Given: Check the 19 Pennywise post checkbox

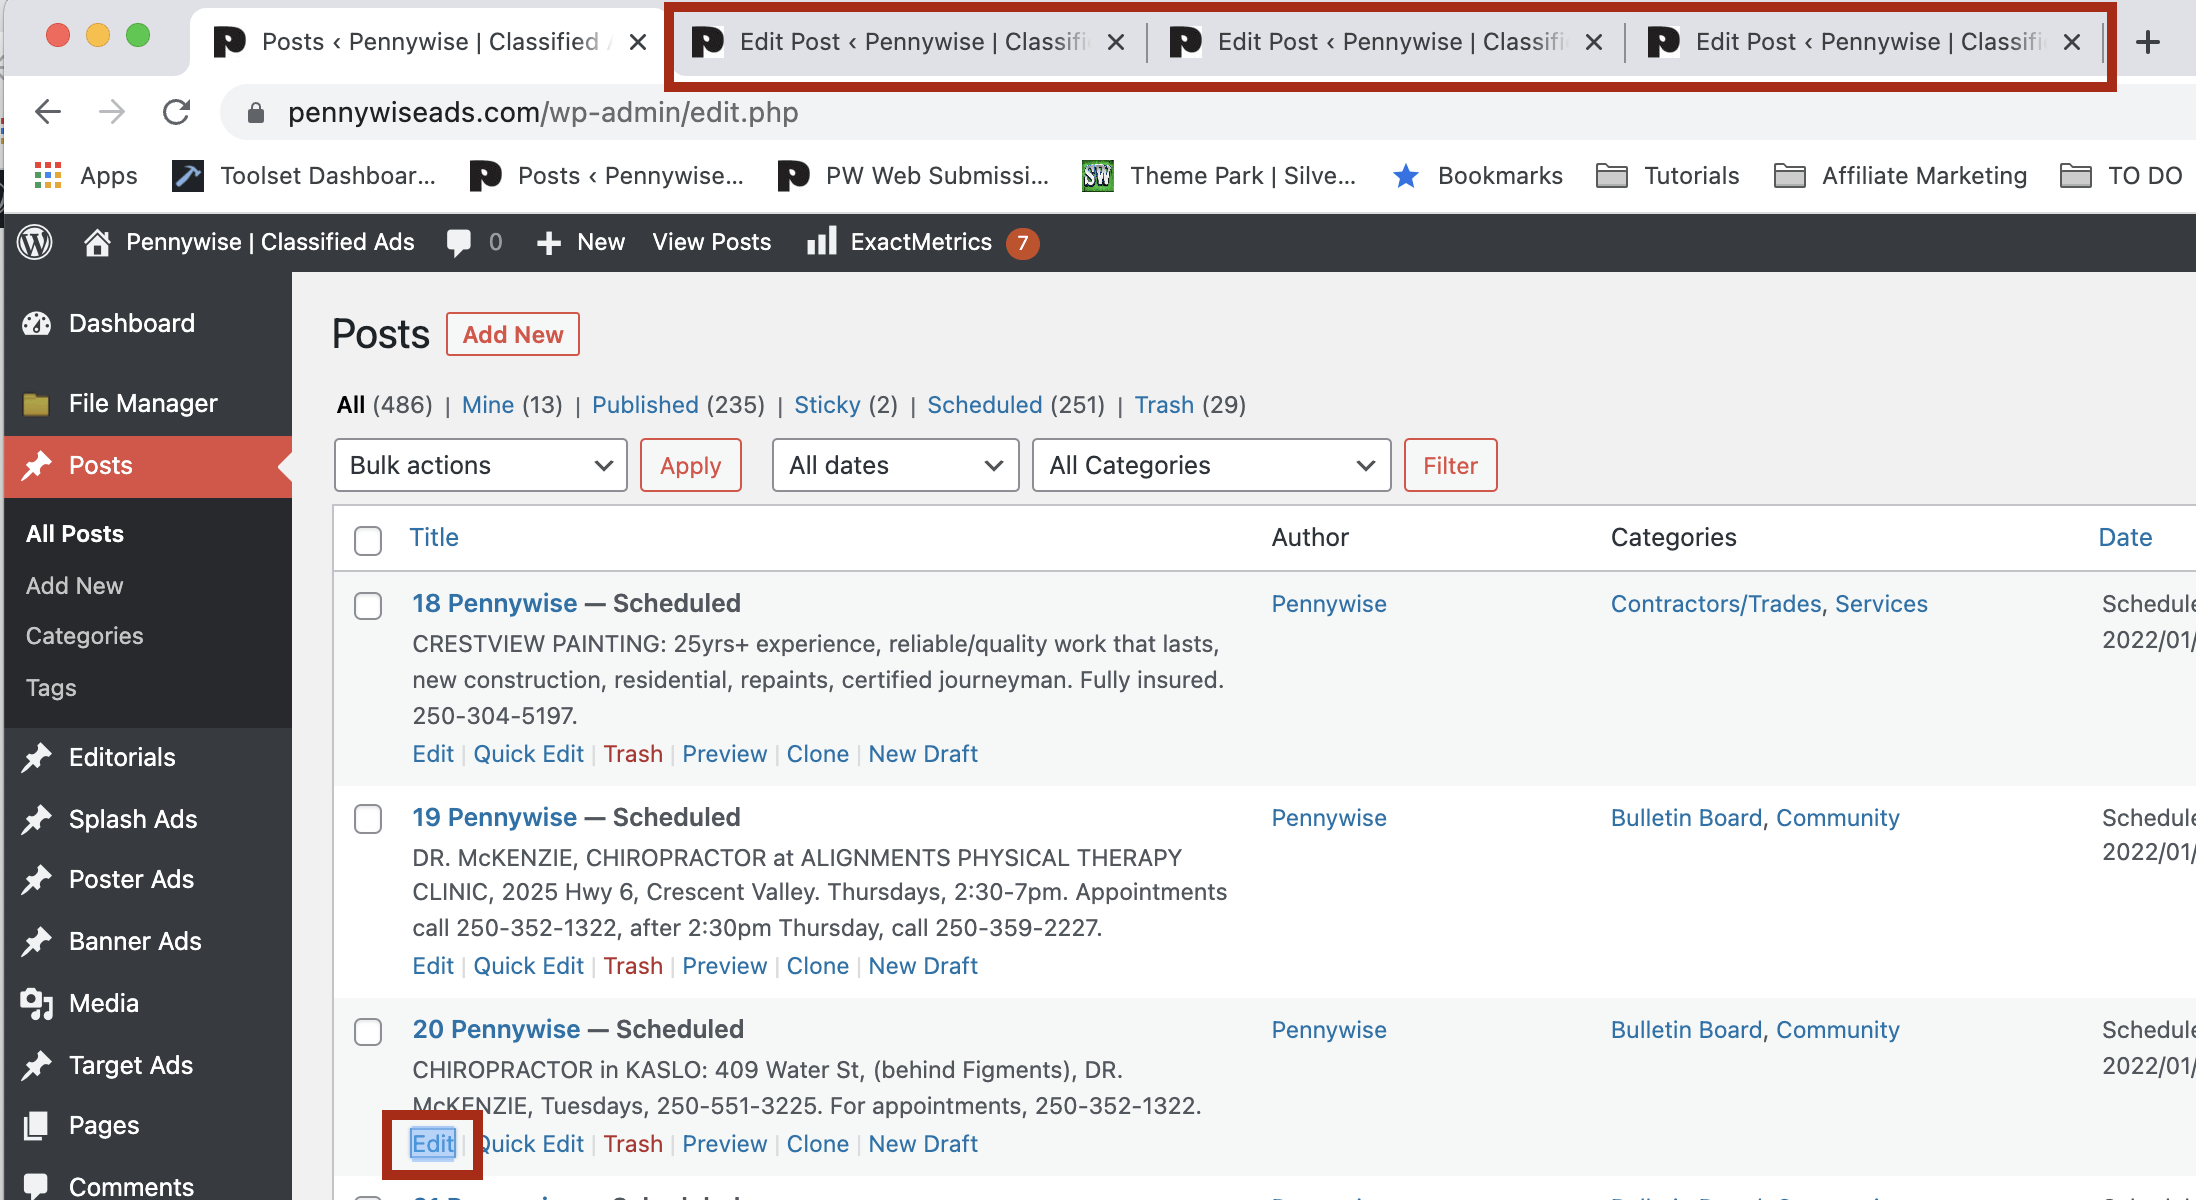Looking at the screenshot, I should click(x=368, y=818).
